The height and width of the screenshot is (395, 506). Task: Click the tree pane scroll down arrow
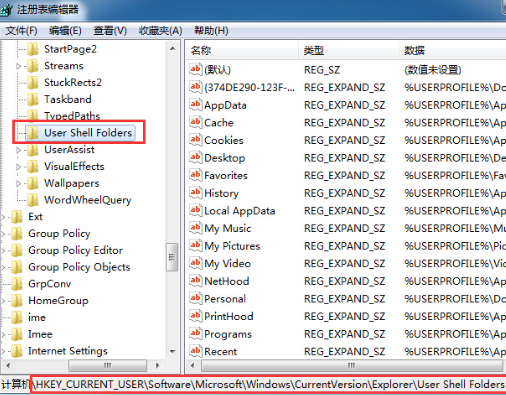point(172,351)
